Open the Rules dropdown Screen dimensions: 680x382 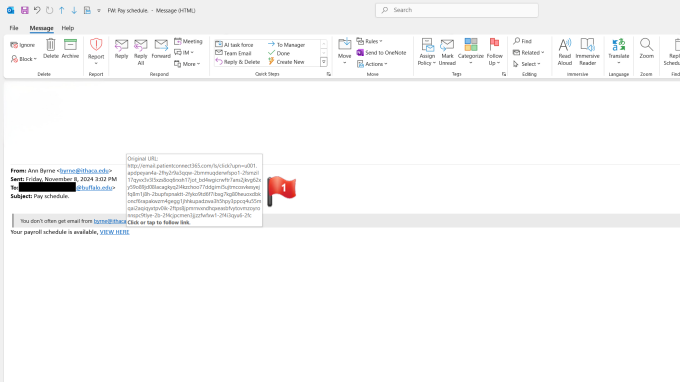pos(369,41)
